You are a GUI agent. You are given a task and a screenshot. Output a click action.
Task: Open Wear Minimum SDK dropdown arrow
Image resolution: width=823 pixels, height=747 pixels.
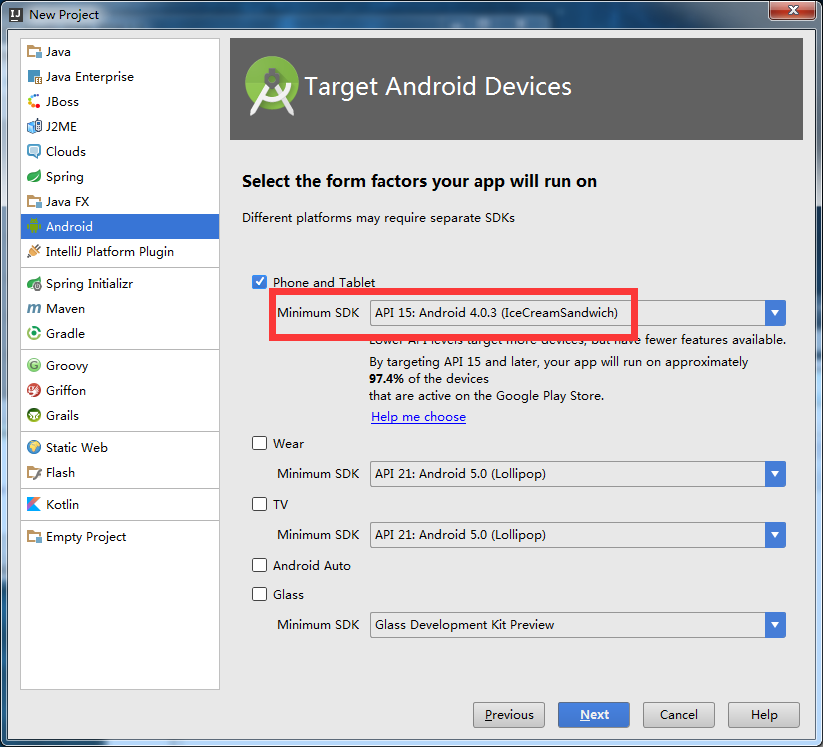tap(775, 474)
